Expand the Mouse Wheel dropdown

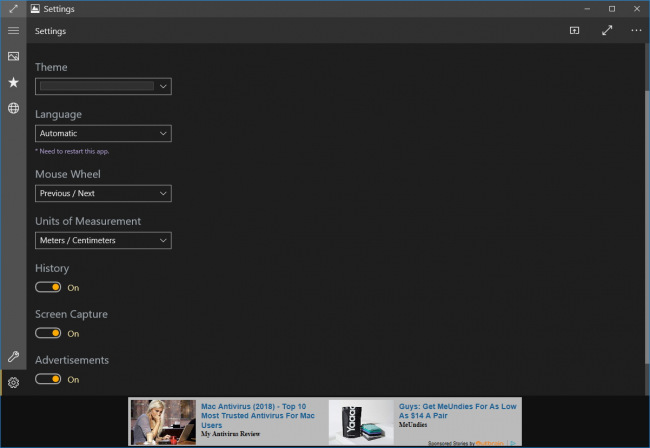pos(103,194)
